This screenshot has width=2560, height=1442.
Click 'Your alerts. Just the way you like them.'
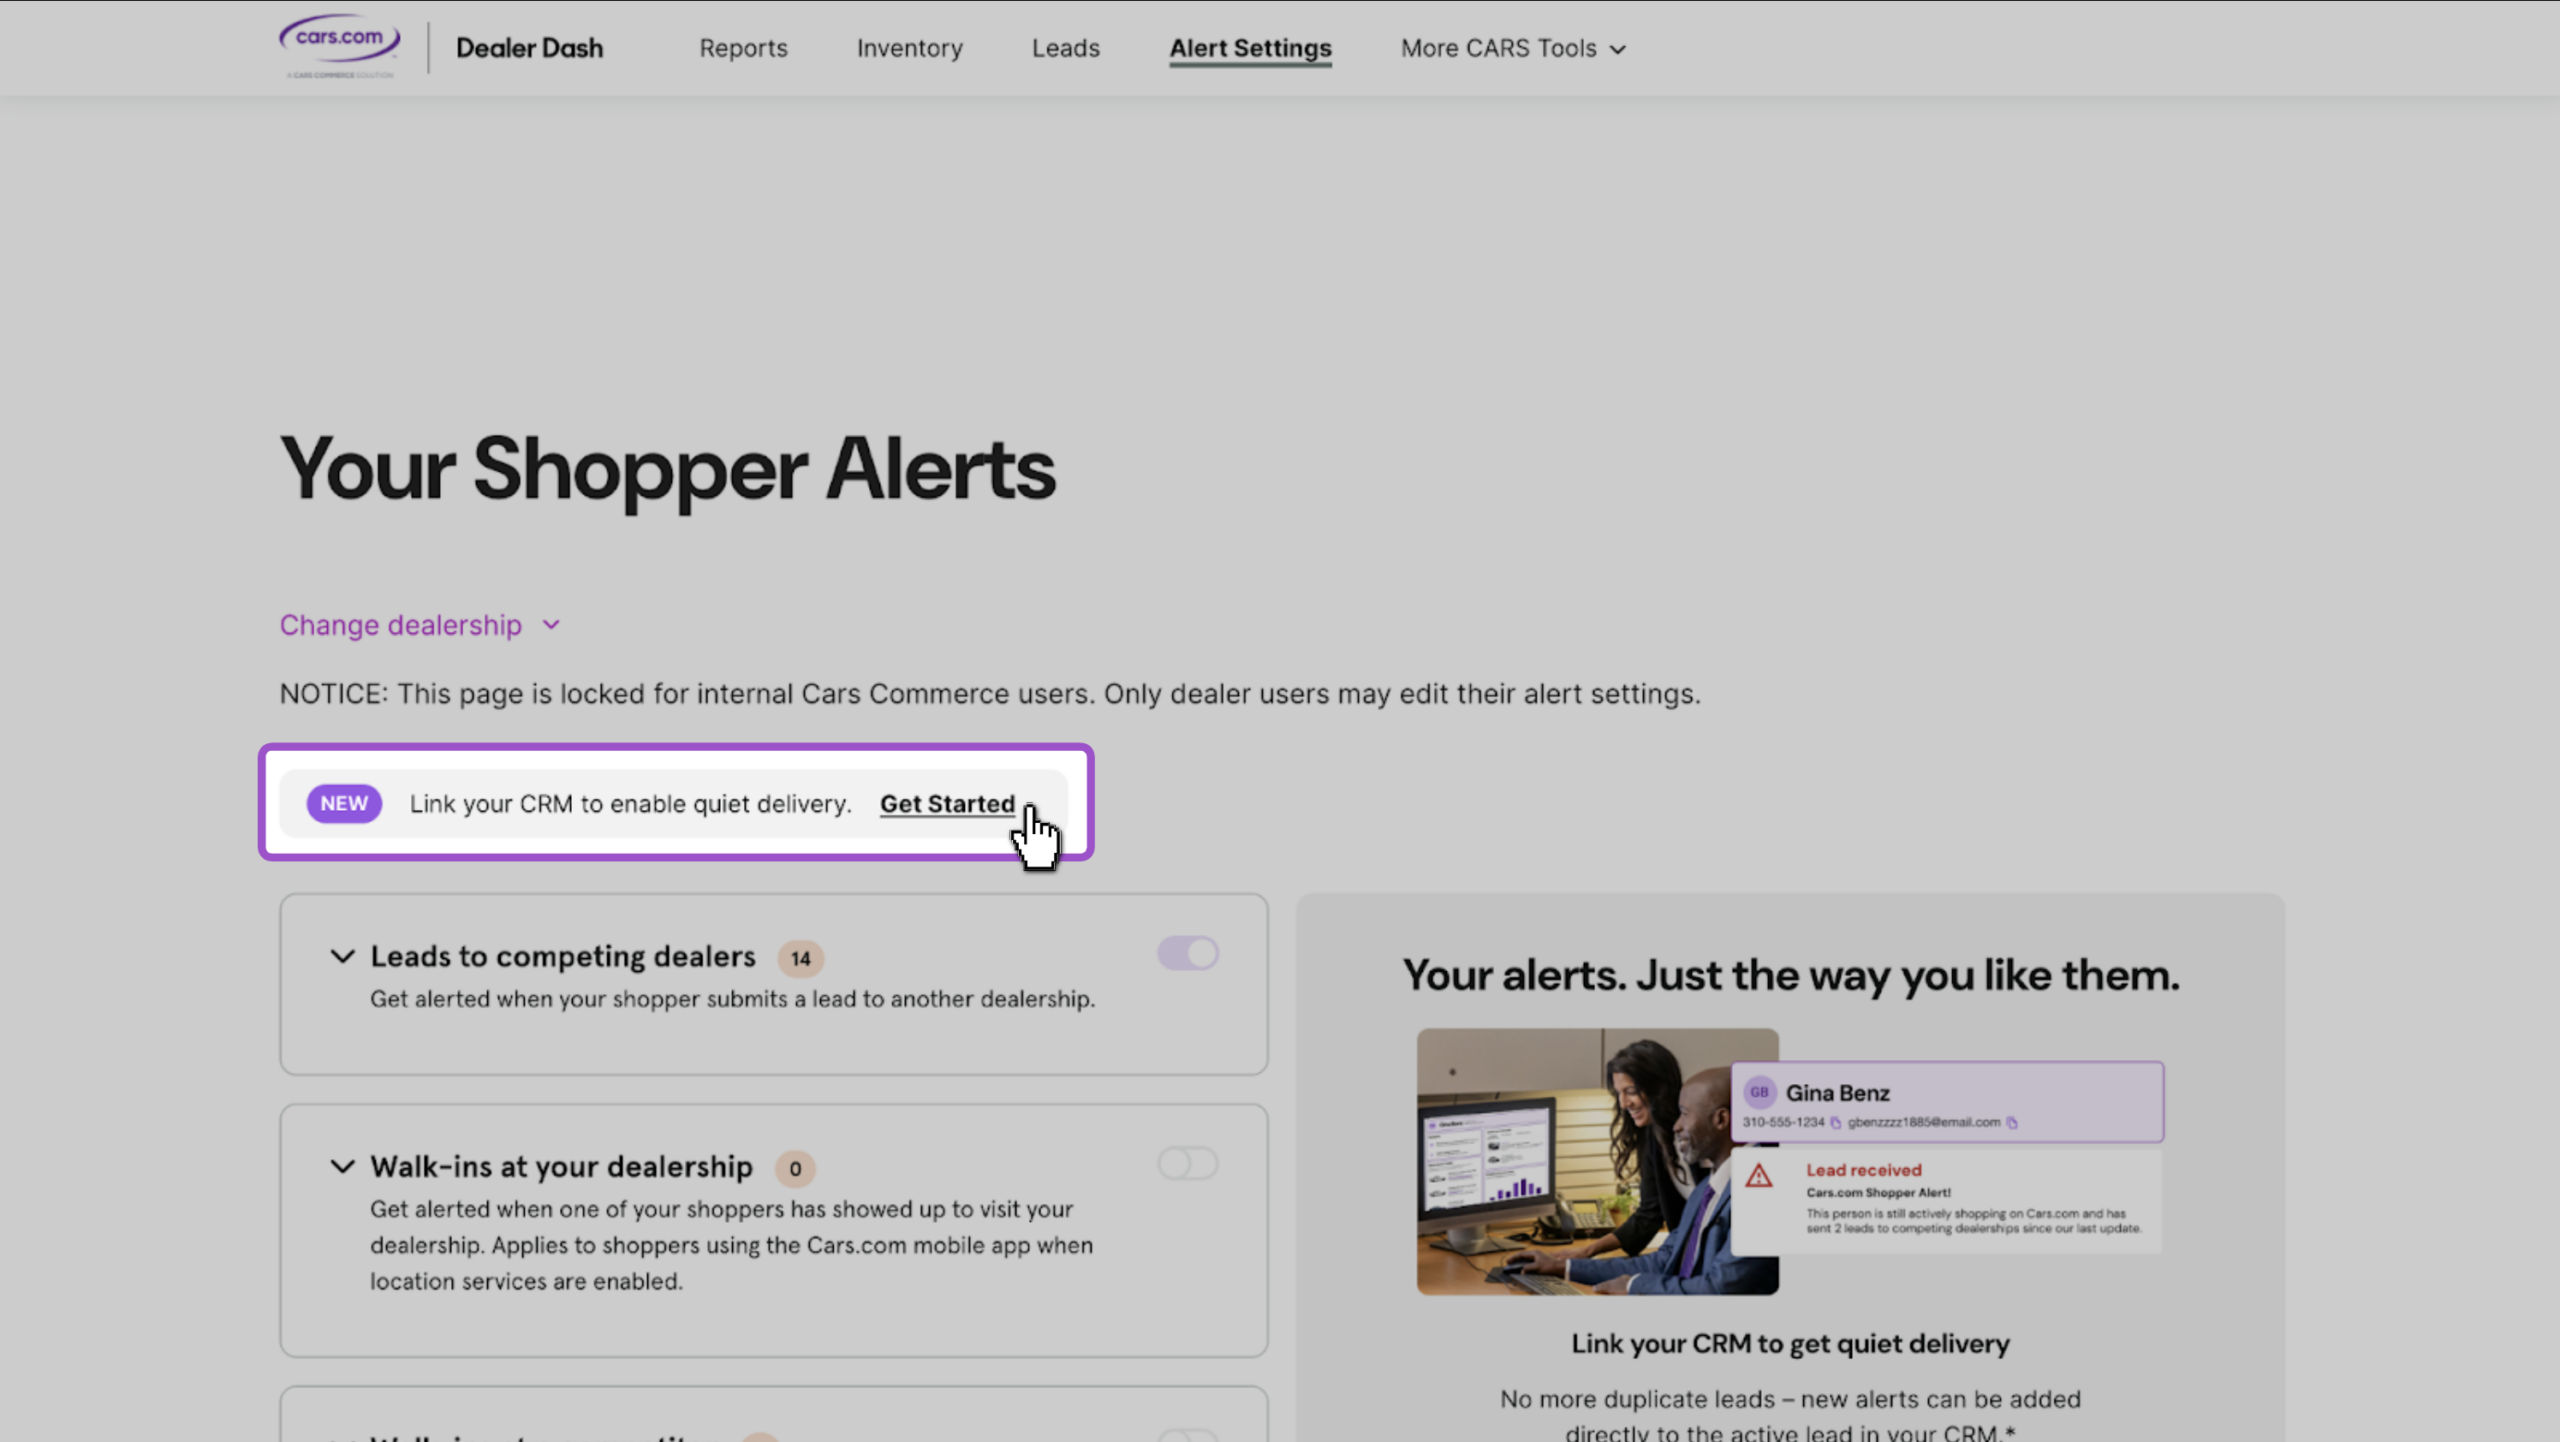(x=1790, y=975)
